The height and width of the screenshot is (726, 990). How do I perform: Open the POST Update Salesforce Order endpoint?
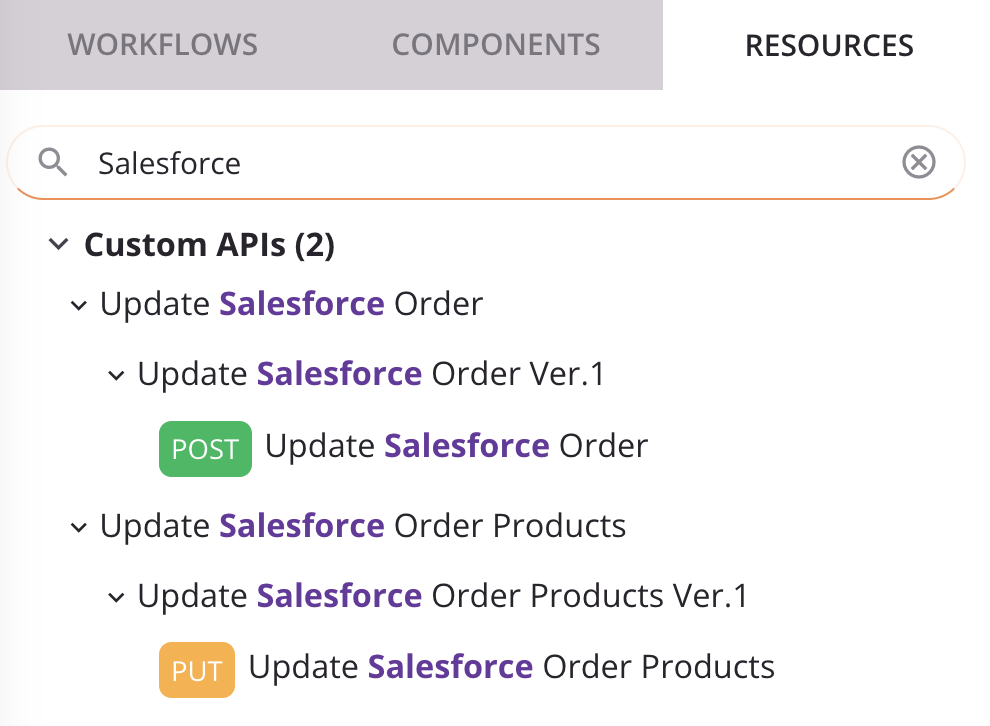tap(456, 446)
